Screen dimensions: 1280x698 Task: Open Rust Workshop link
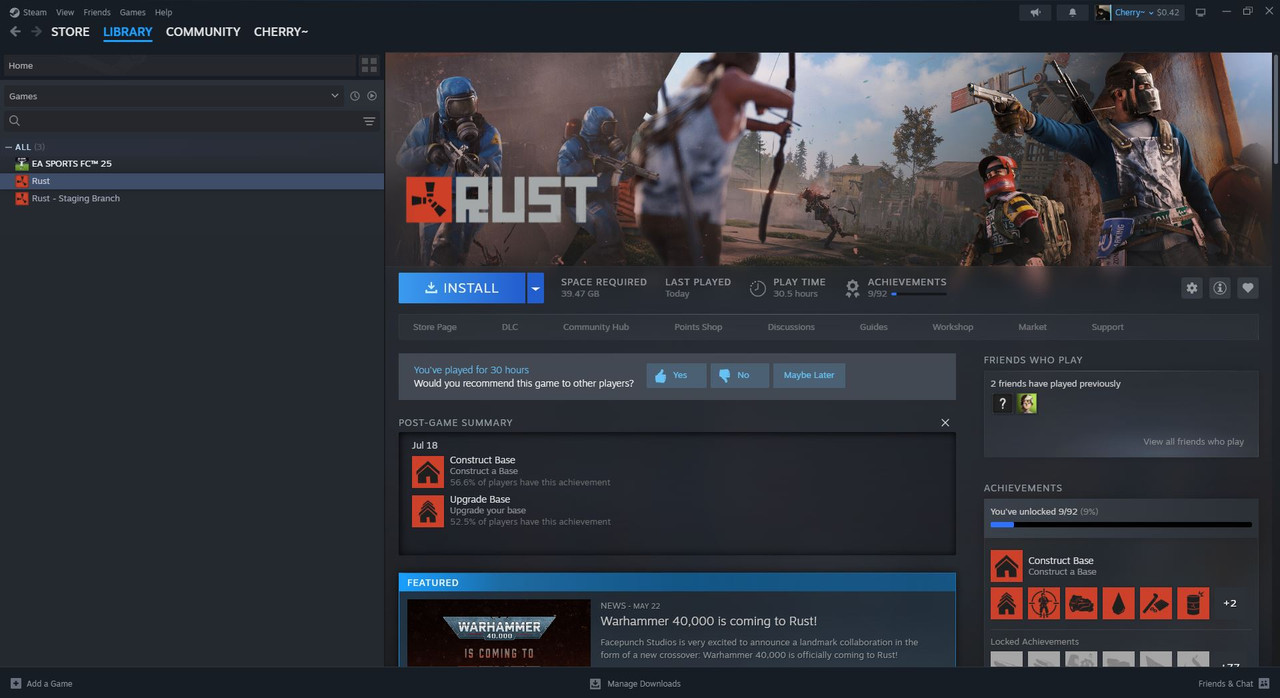click(x=953, y=327)
